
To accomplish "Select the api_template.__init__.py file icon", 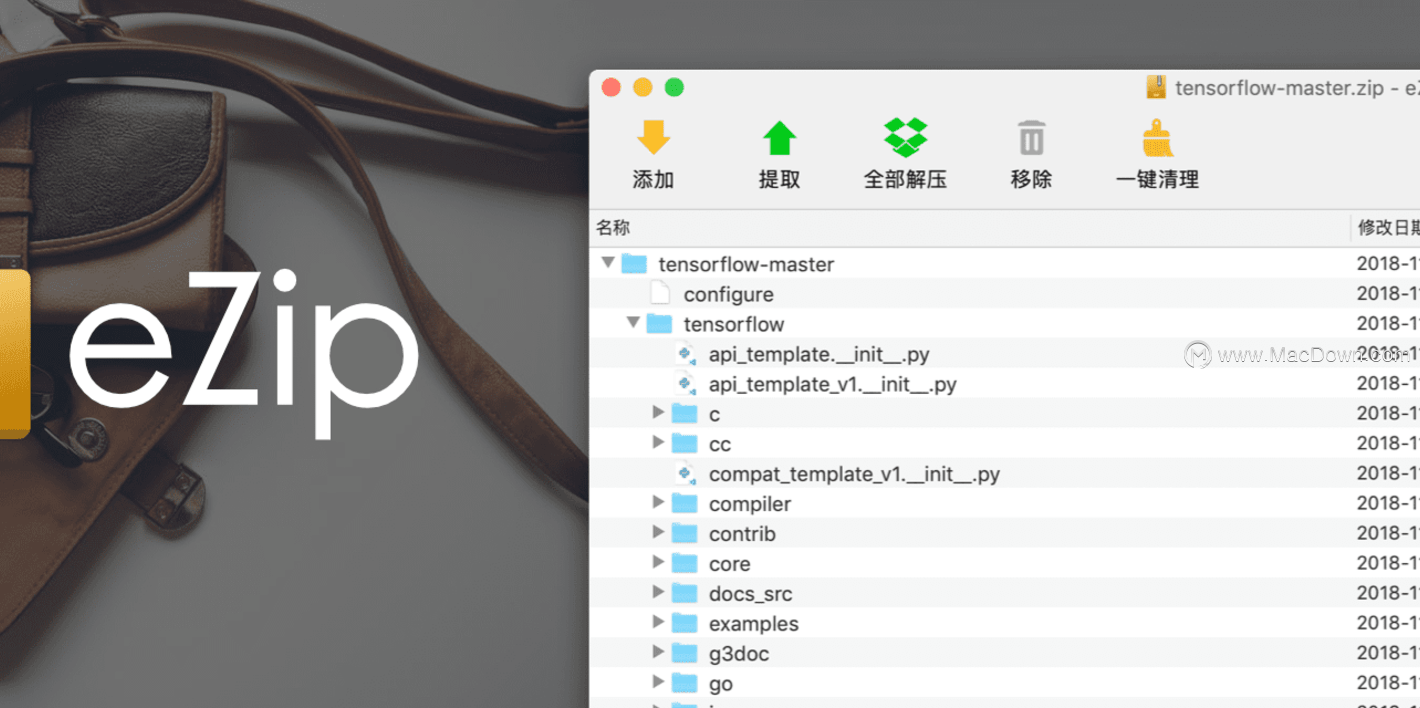I will click(685, 353).
